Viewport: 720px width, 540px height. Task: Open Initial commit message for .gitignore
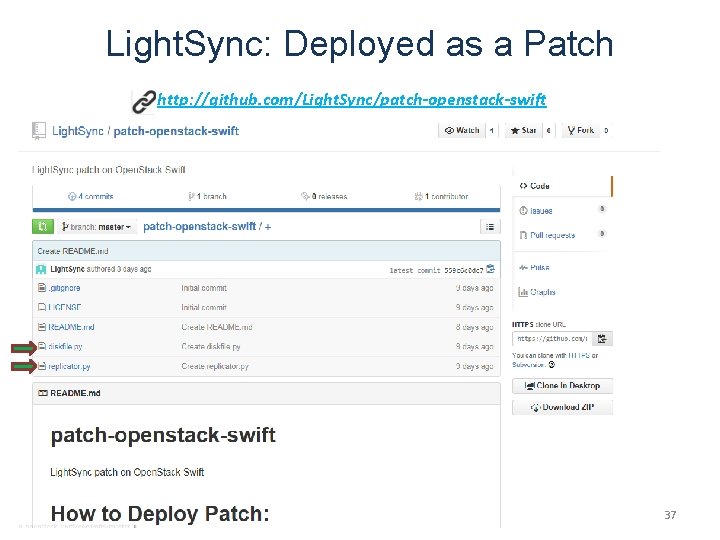pyautogui.click(x=204, y=288)
